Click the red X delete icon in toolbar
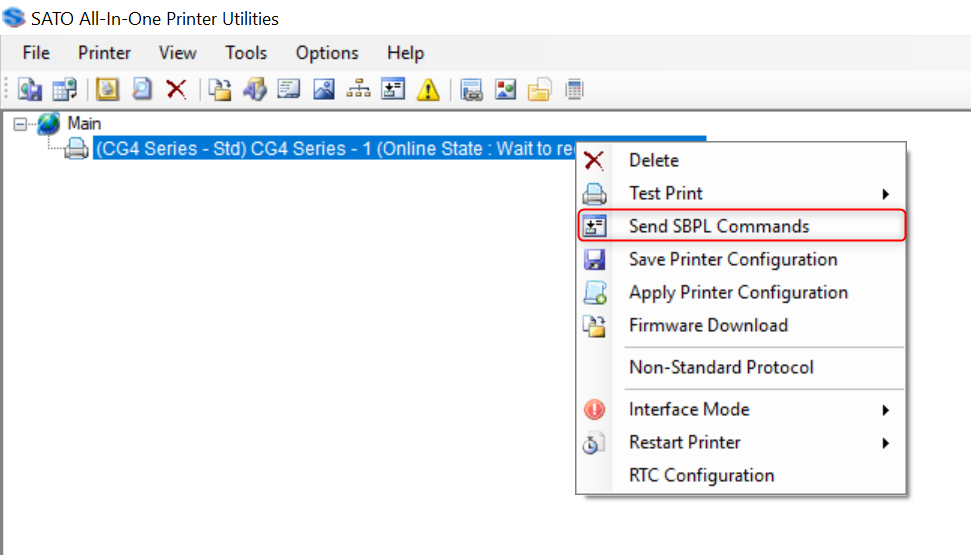The image size is (971, 555). (x=176, y=90)
